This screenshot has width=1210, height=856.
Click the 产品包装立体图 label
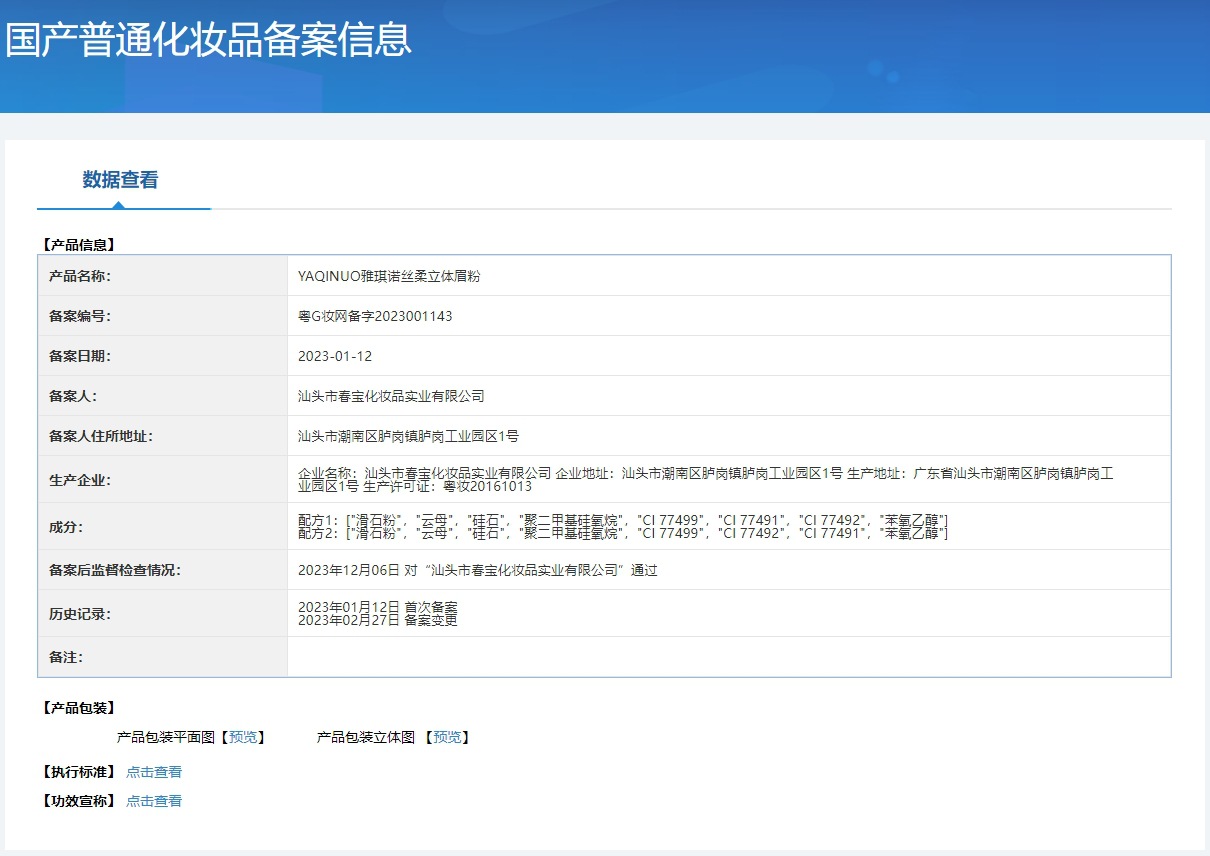(x=366, y=737)
